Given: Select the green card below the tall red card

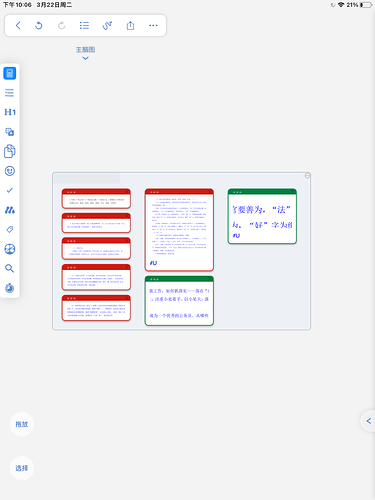Looking at the screenshot, I should (x=179, y=301).
